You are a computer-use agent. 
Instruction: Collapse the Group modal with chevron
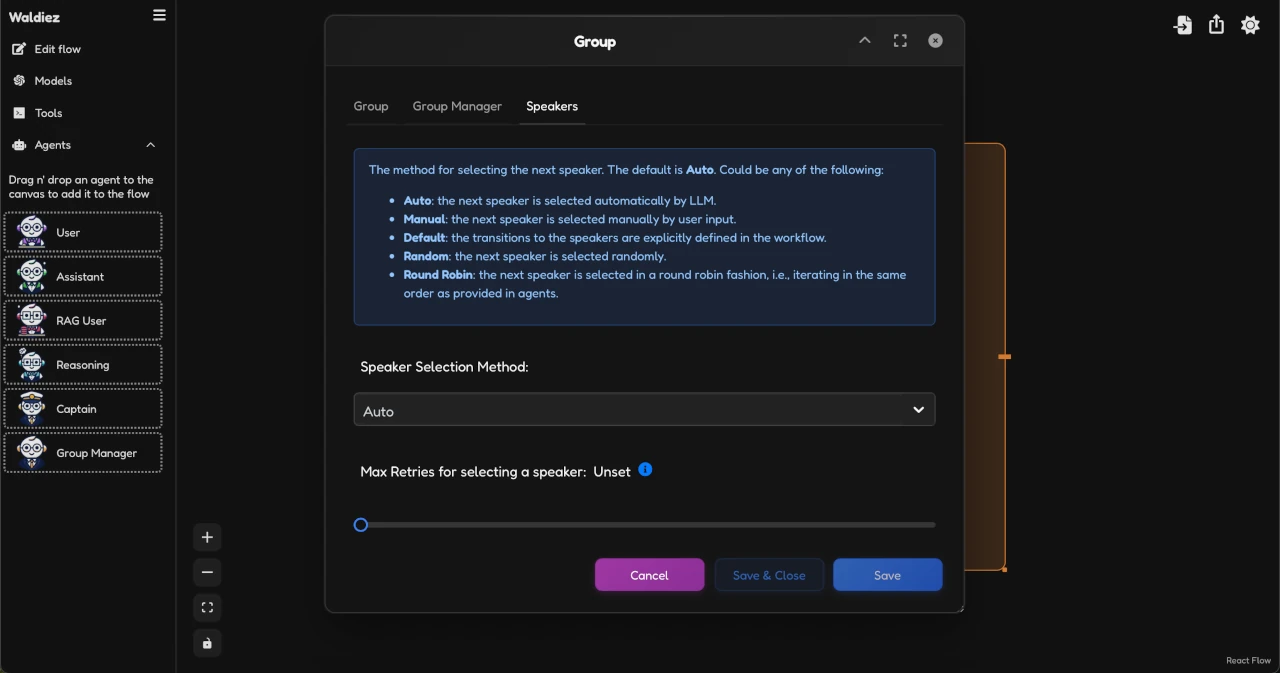coord(865,41)
